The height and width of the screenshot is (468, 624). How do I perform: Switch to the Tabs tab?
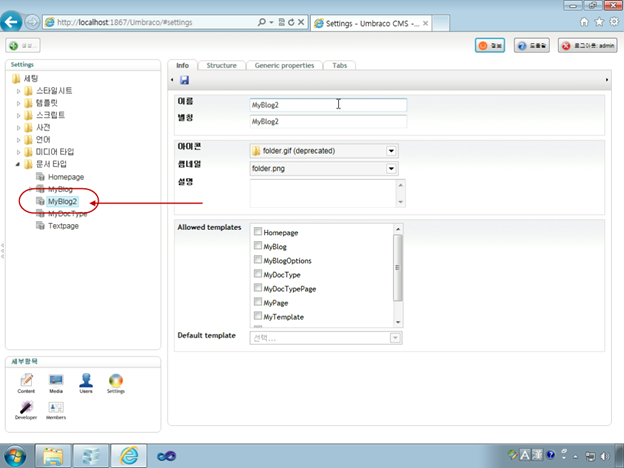pyautogui.click(x=339, y=65)
